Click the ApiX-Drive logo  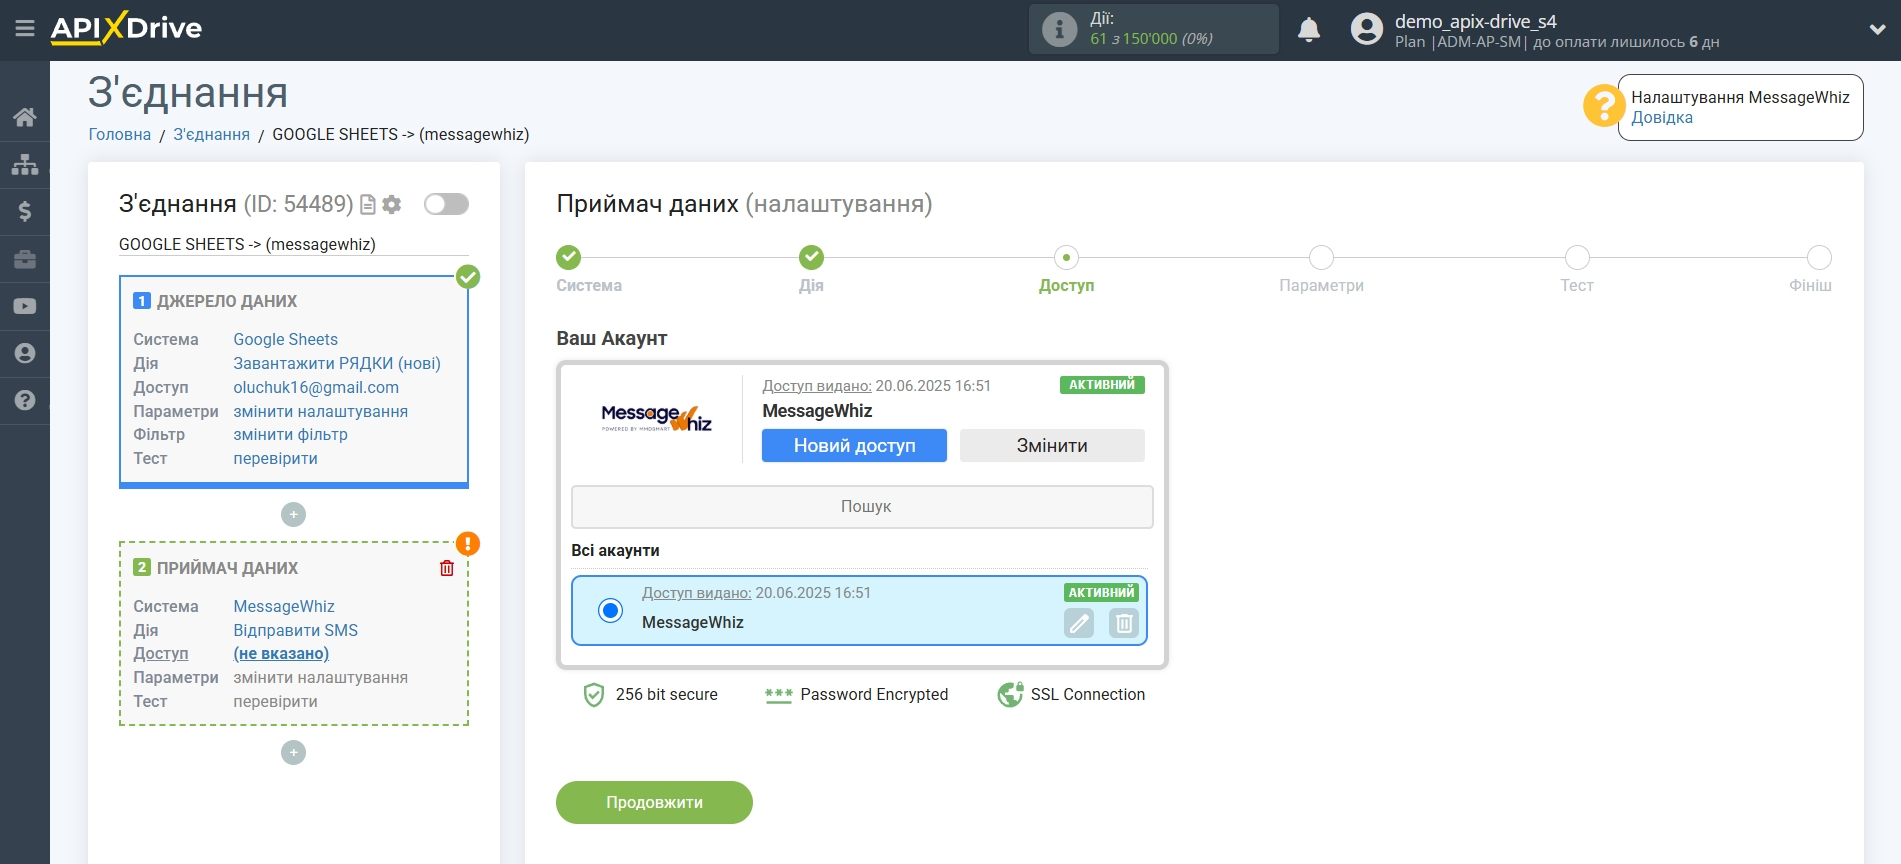126,28
